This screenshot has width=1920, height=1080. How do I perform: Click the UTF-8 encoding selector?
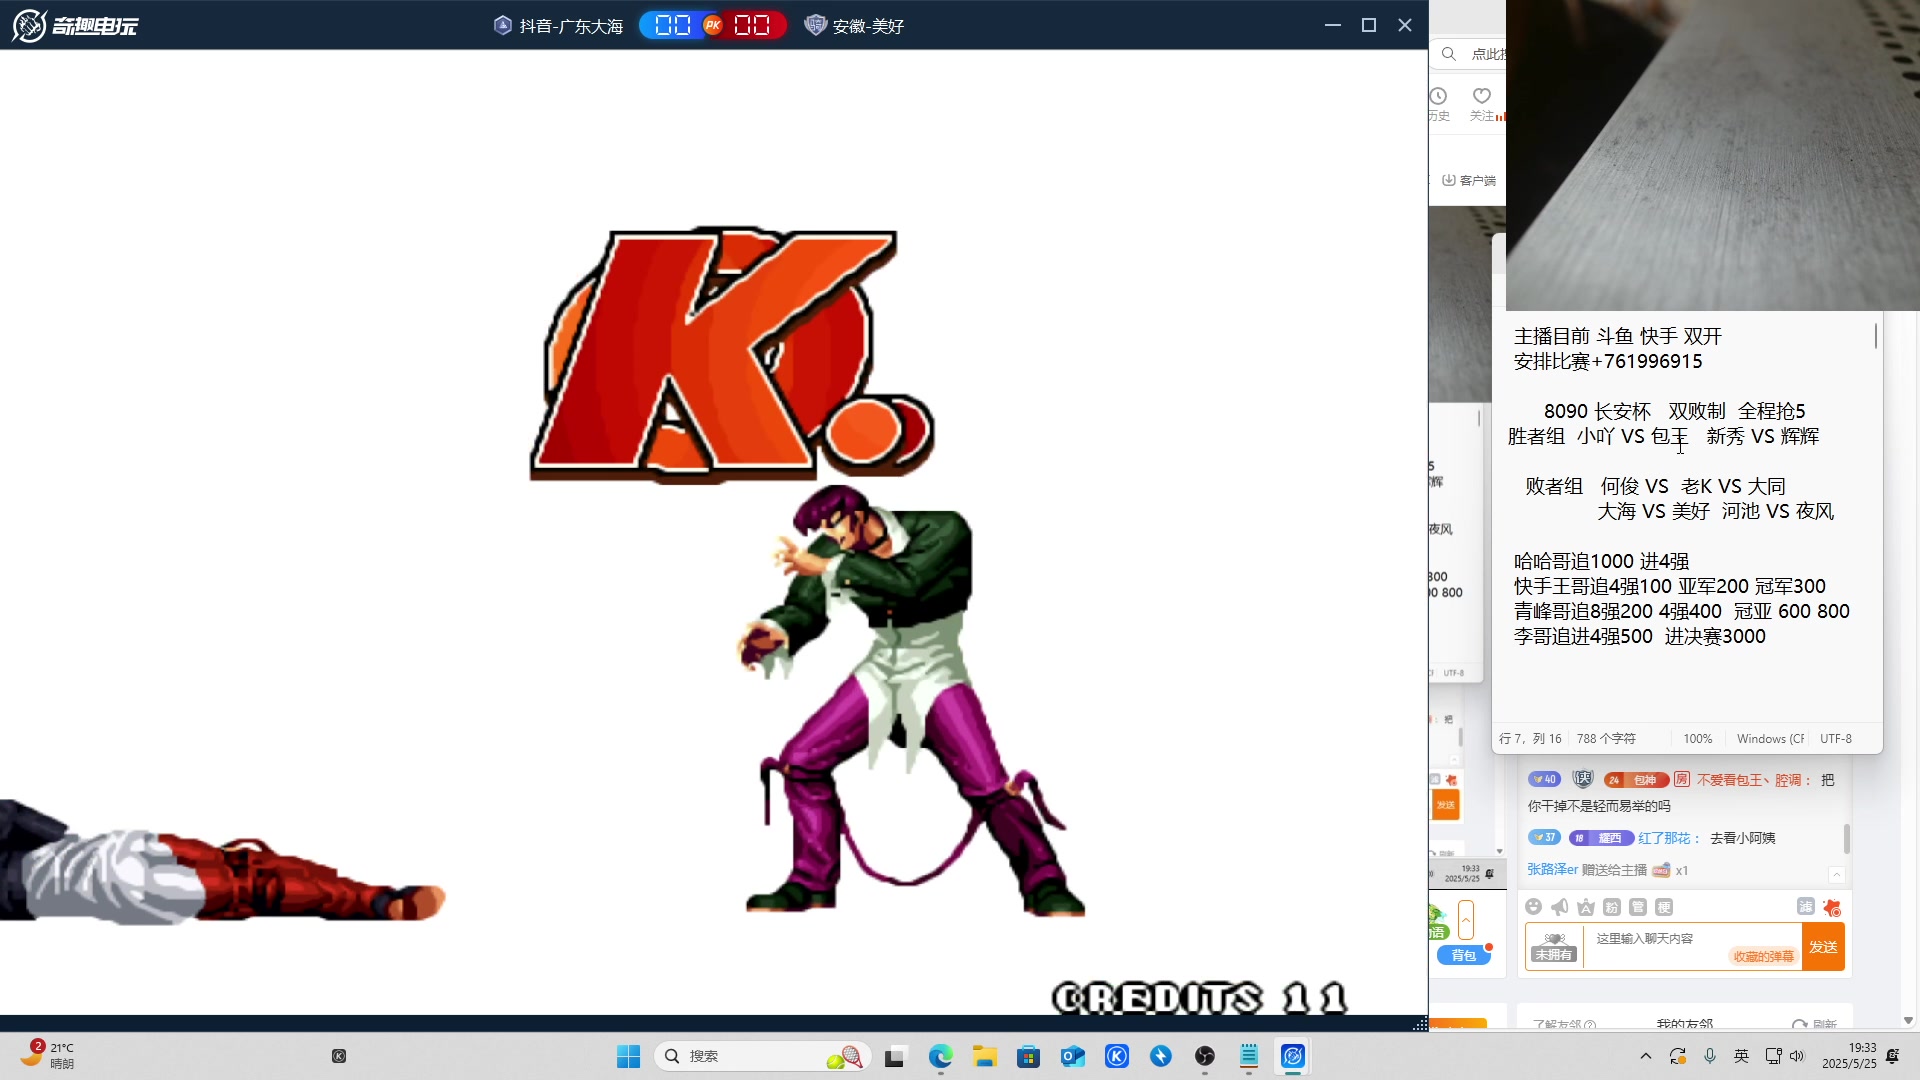pos(1836,739)
